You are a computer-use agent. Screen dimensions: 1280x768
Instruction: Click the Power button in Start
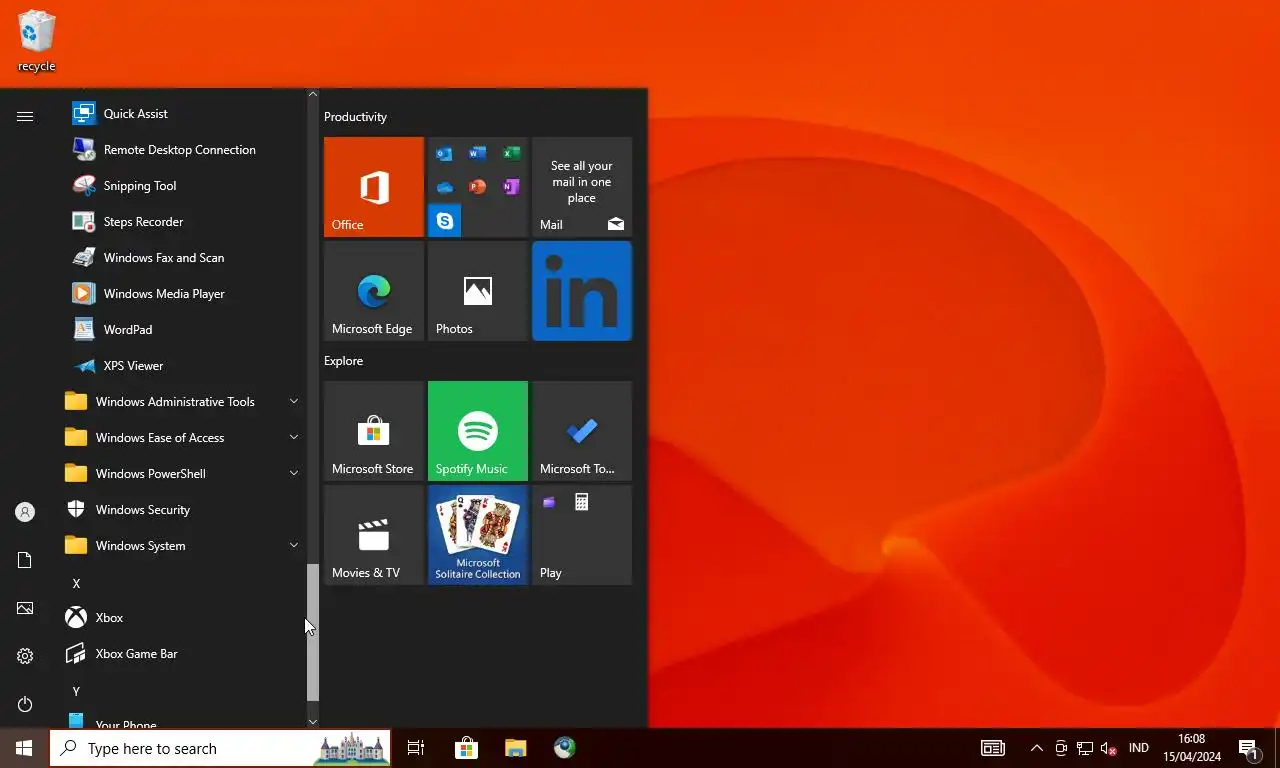[x=25, y=704]
